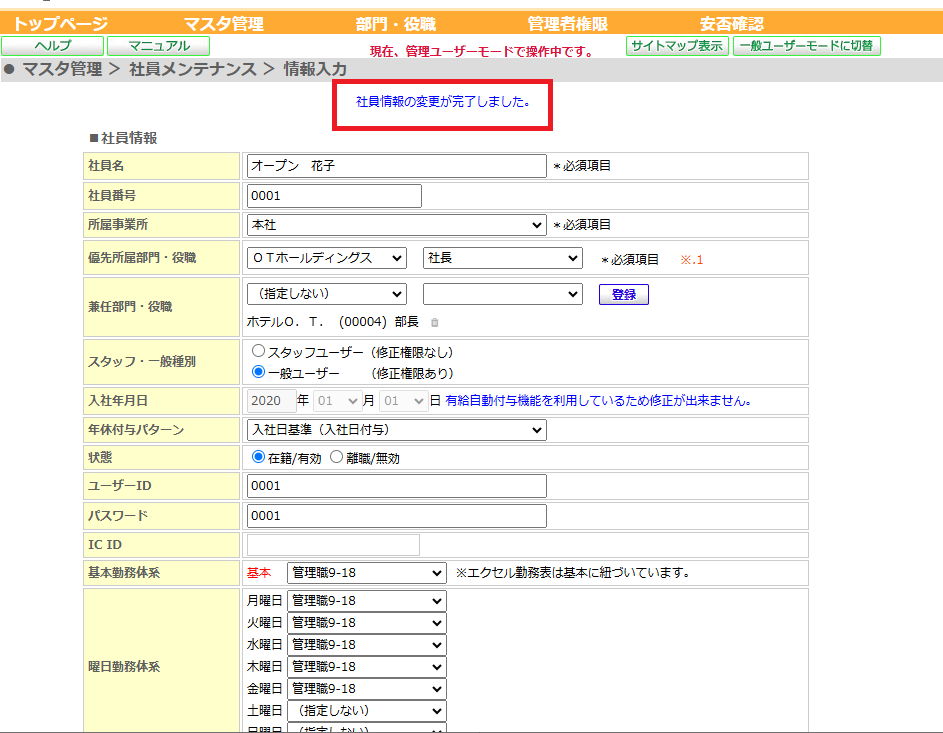Open 木曜日 work schedule dropdown
Viewport: 943px width, 733px height.
tap(367, 667)
